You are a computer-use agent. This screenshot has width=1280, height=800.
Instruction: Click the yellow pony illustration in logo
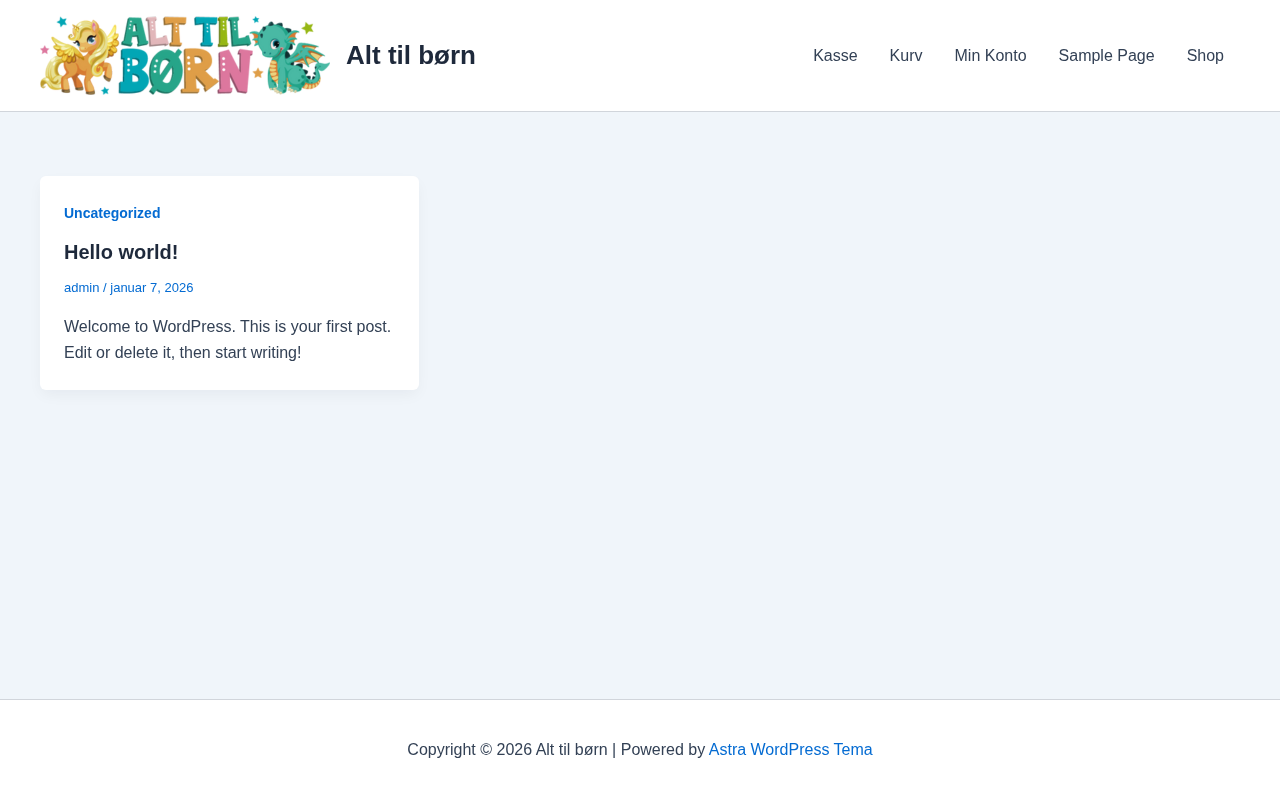[x=80, y=57]
